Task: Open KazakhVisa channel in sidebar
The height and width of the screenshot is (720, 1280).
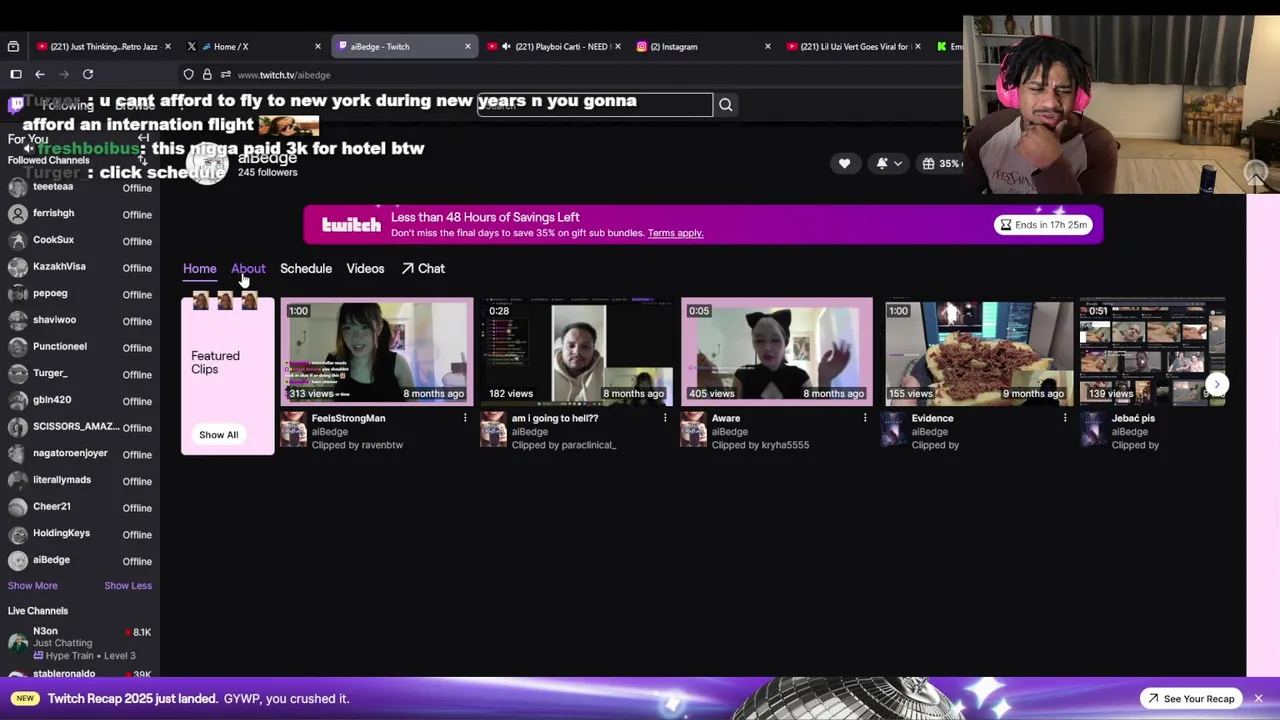Action: tap(80, 267)
